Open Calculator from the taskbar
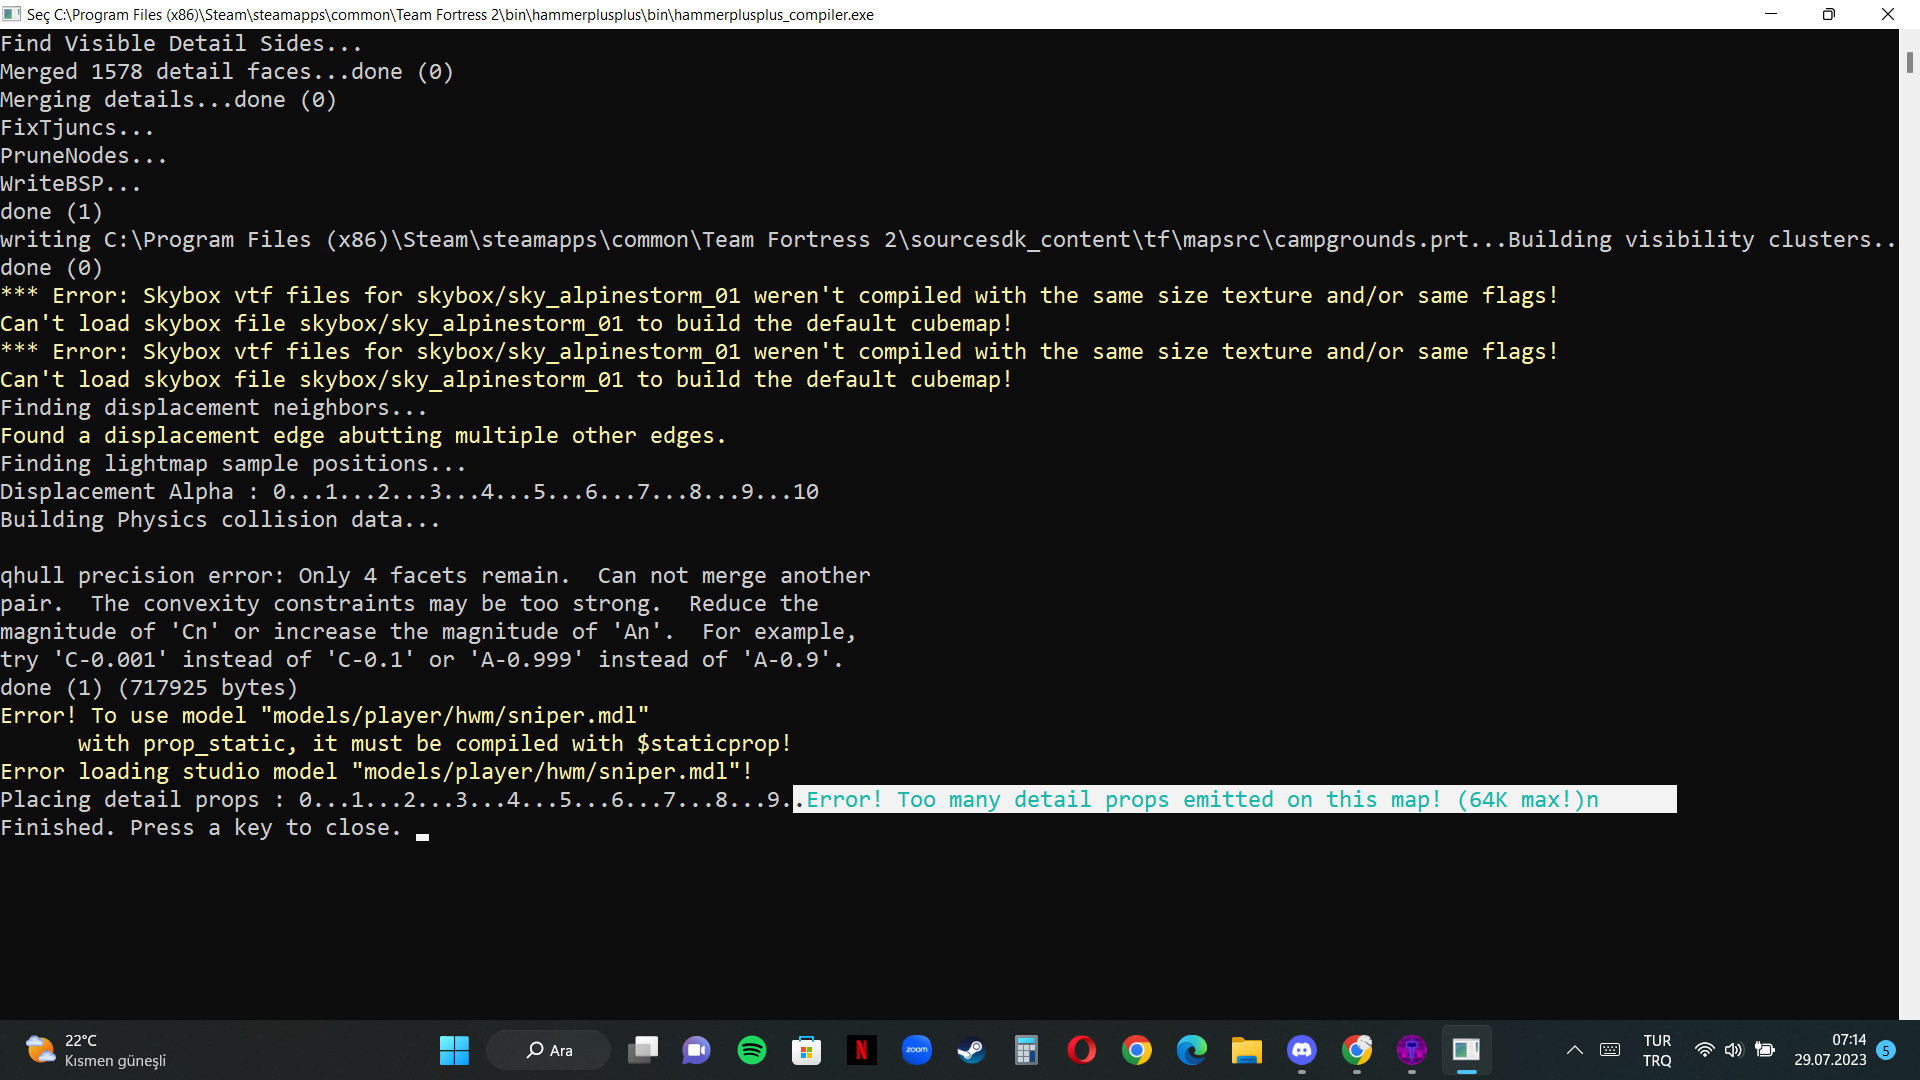 click(x=1026, y=1050)
